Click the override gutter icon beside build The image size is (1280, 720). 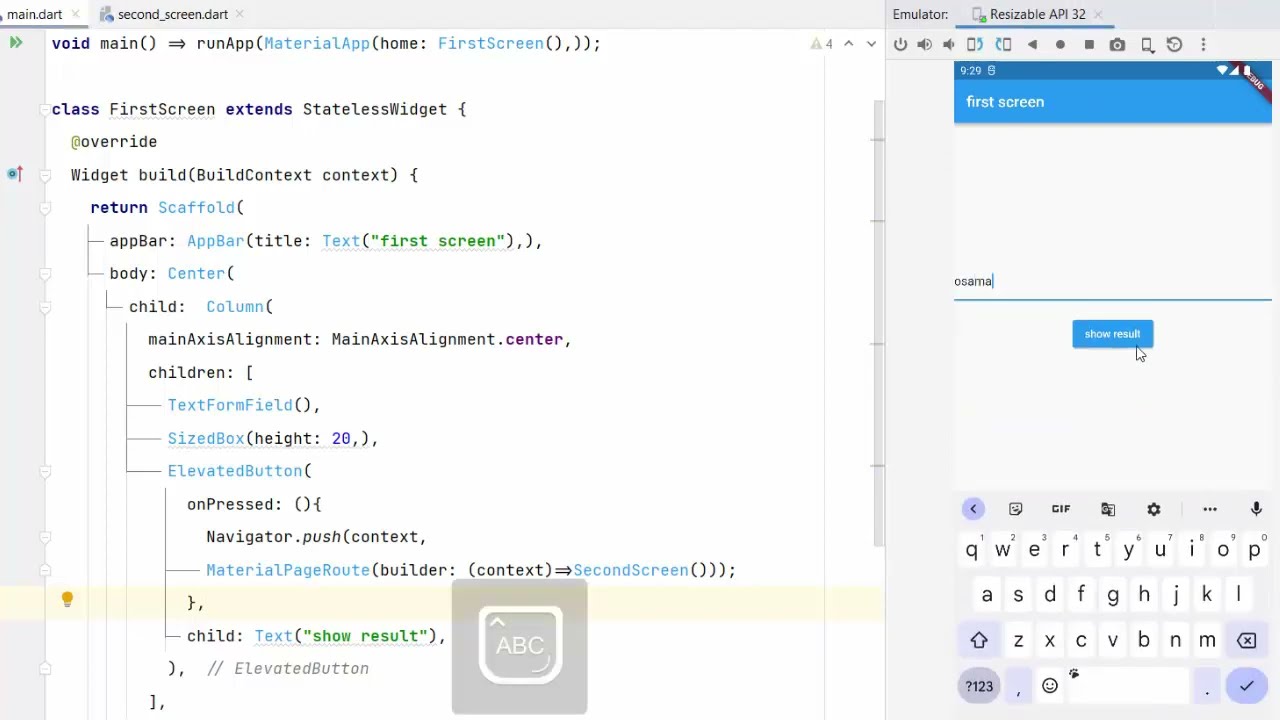click(x=14, y=174)
